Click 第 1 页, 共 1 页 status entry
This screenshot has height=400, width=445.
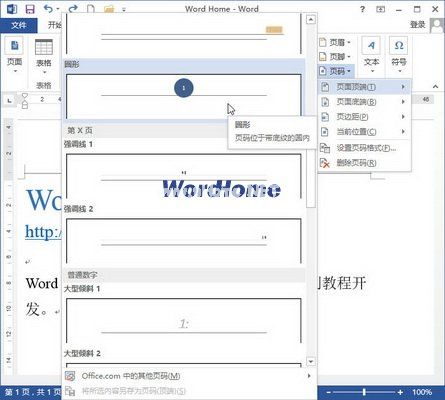click(33, 392)
